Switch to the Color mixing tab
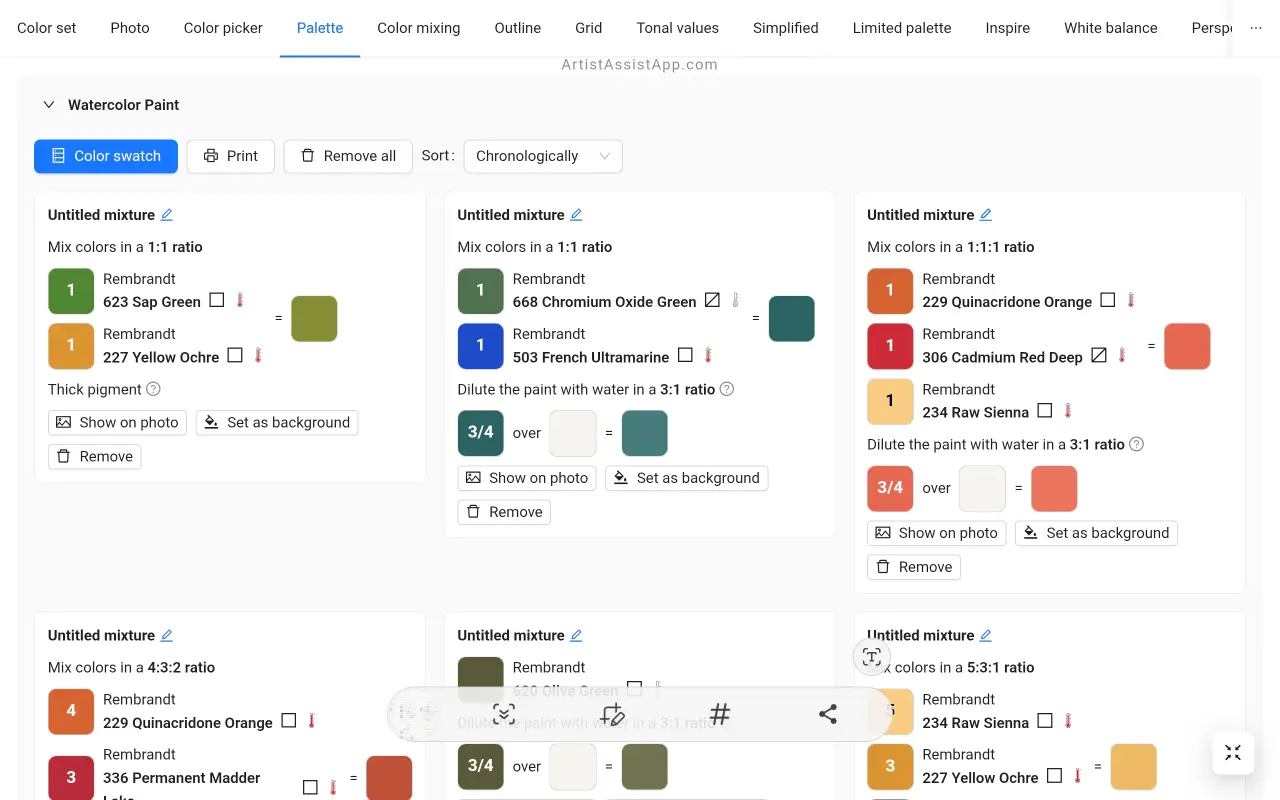The image size is (1280, 800). click(x=418, y=28)
